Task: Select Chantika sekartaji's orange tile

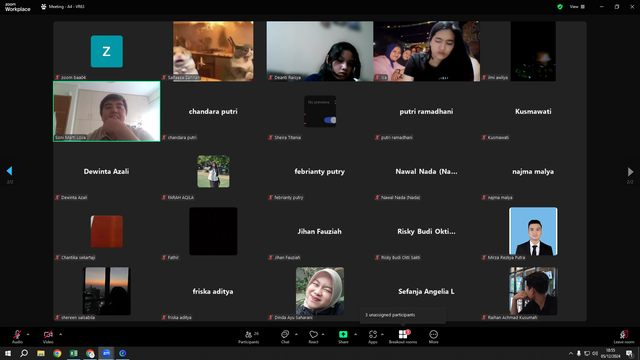Action: click(107, 231)
